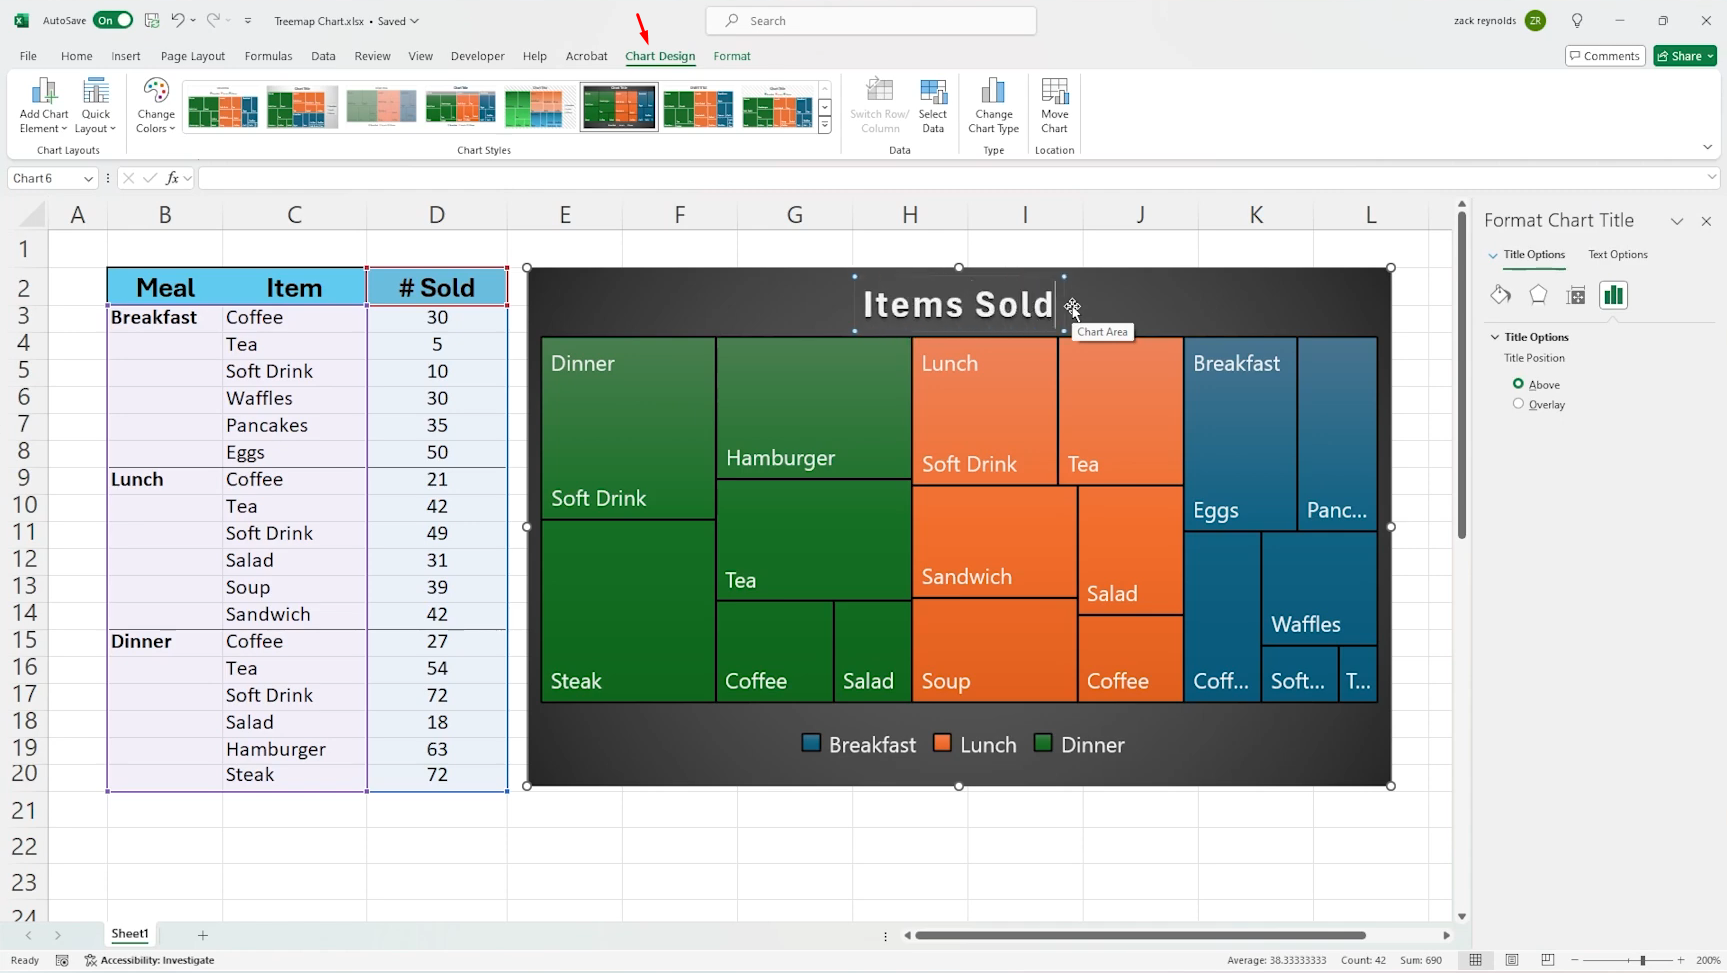Click the Save icon in title bar
The width and height of the screenshot is (1727, 973).
pos(152,20)
